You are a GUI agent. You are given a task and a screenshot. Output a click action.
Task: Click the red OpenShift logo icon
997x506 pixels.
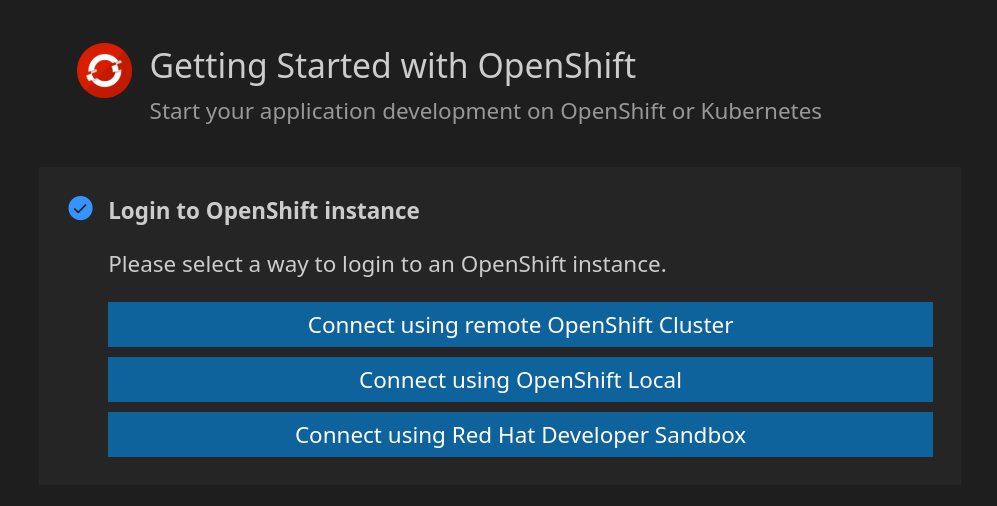click(104, 71)
